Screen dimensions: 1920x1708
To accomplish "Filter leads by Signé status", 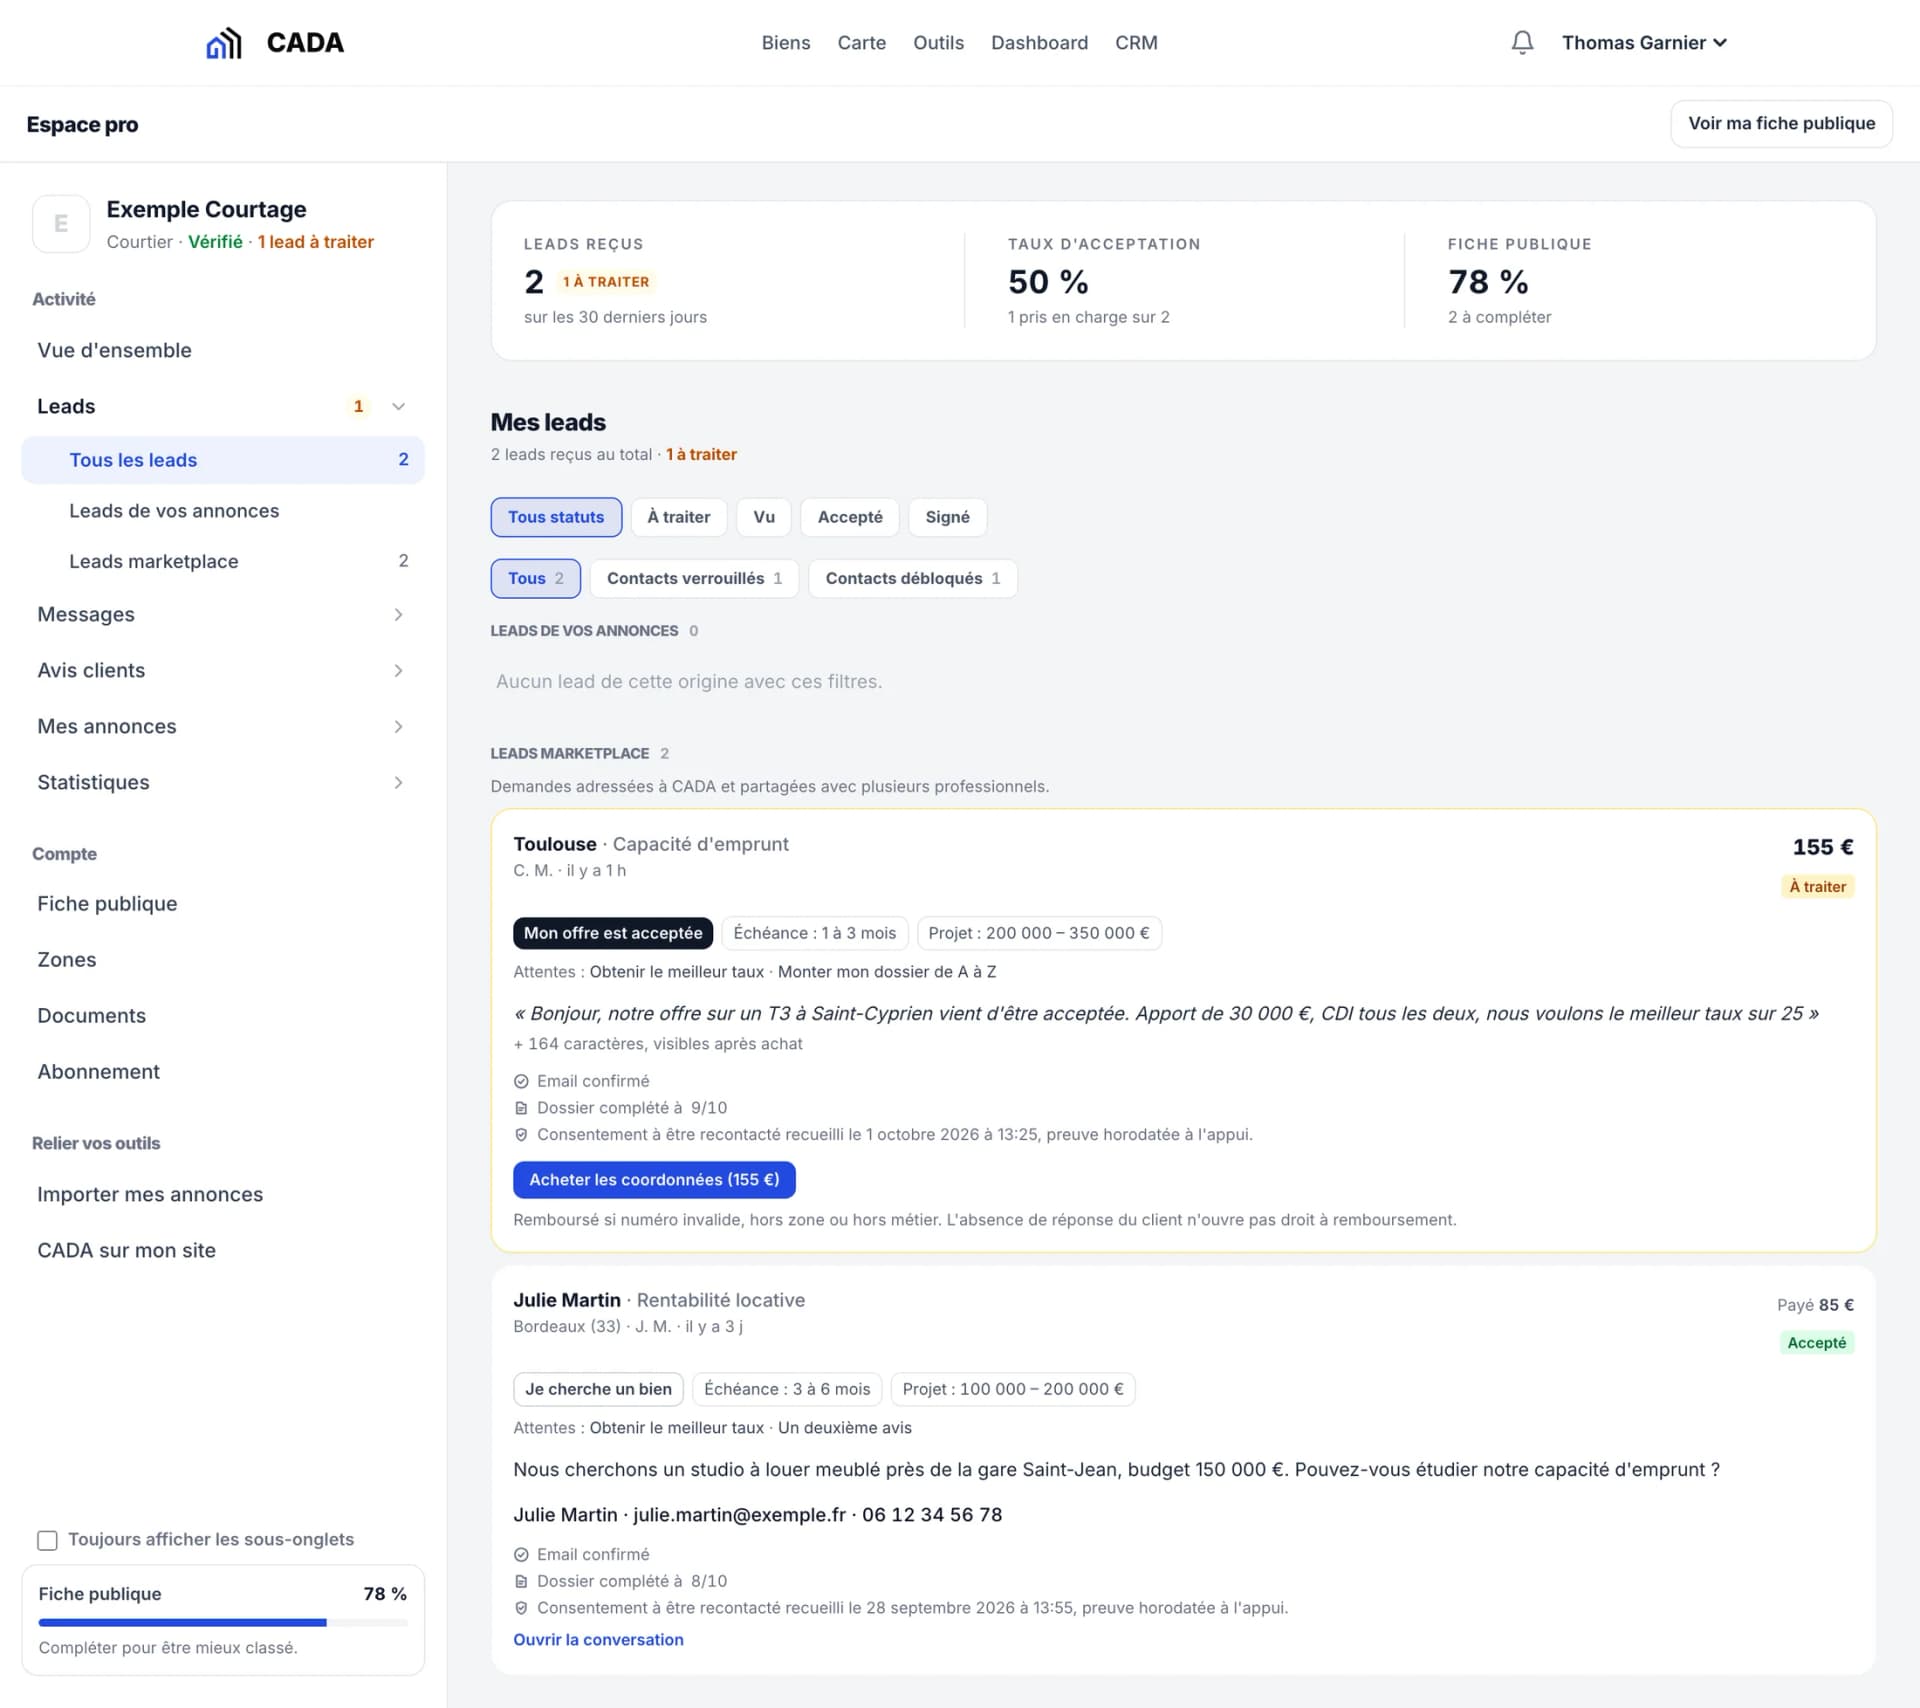I will point(947,517).
